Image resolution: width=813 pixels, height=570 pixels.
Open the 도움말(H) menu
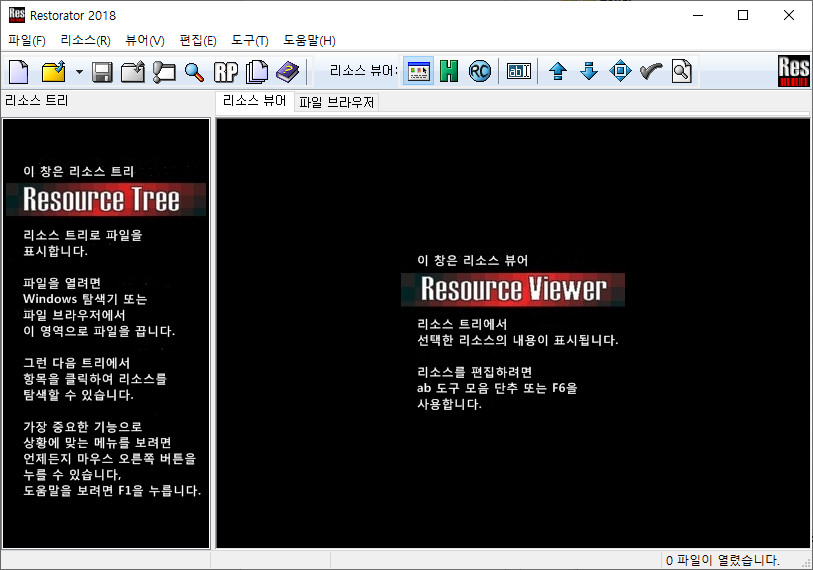(310, 40)
